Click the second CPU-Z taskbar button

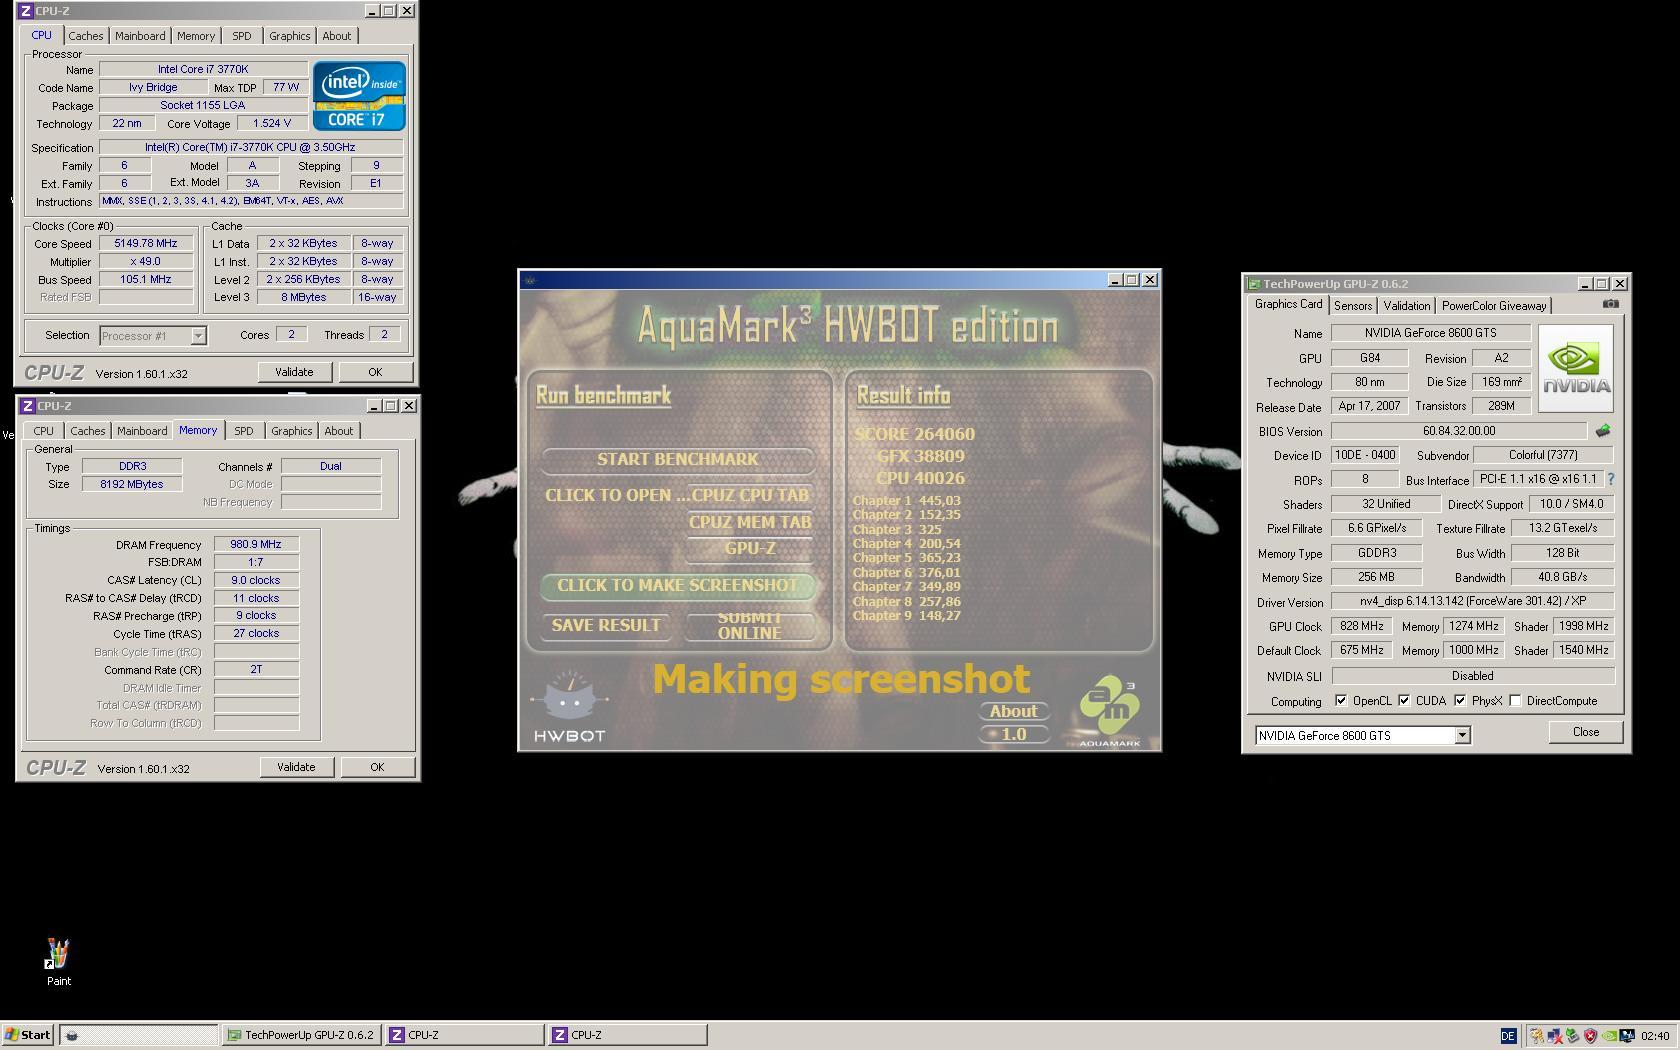click(627, 1035)
